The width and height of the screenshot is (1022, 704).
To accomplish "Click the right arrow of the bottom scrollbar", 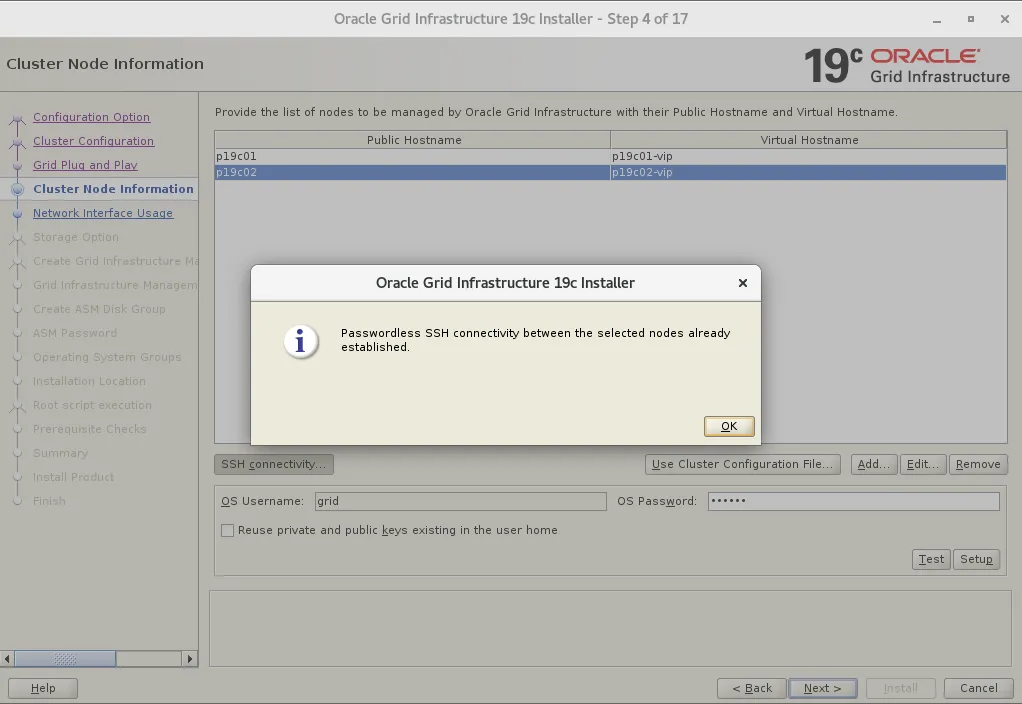I will tap(189, 659).
